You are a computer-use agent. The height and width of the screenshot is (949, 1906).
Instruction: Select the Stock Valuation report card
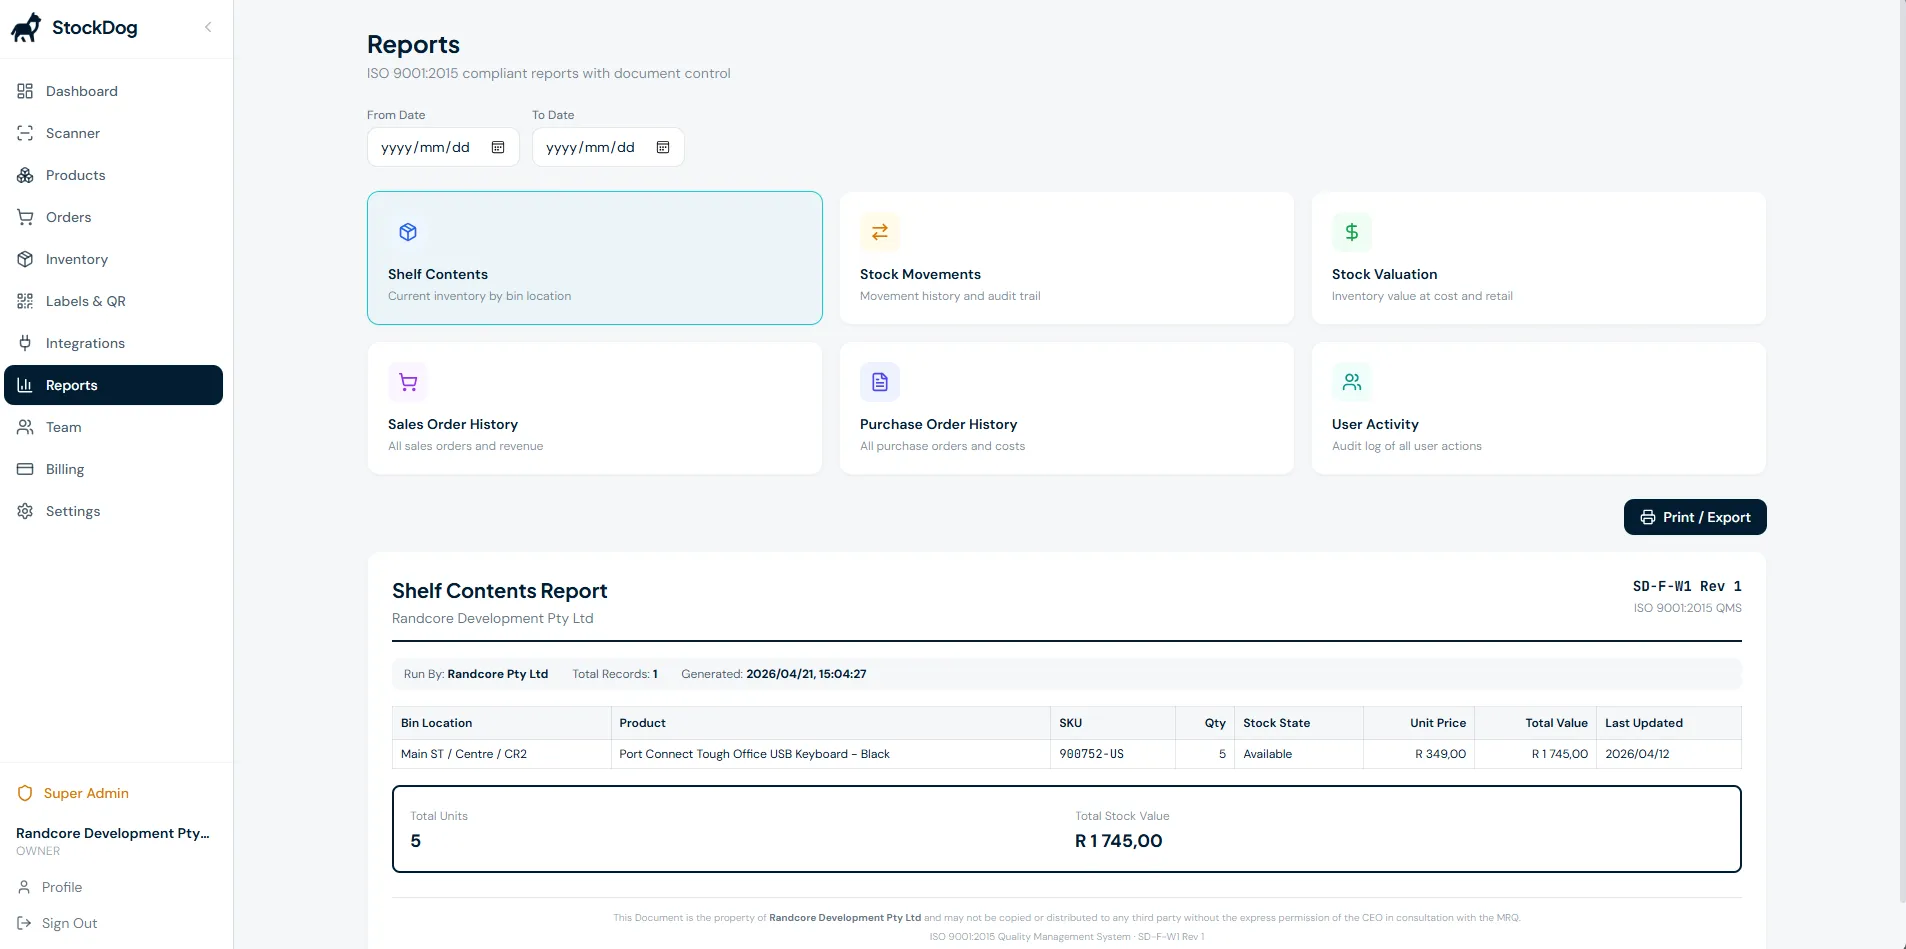coord(1539,258)
